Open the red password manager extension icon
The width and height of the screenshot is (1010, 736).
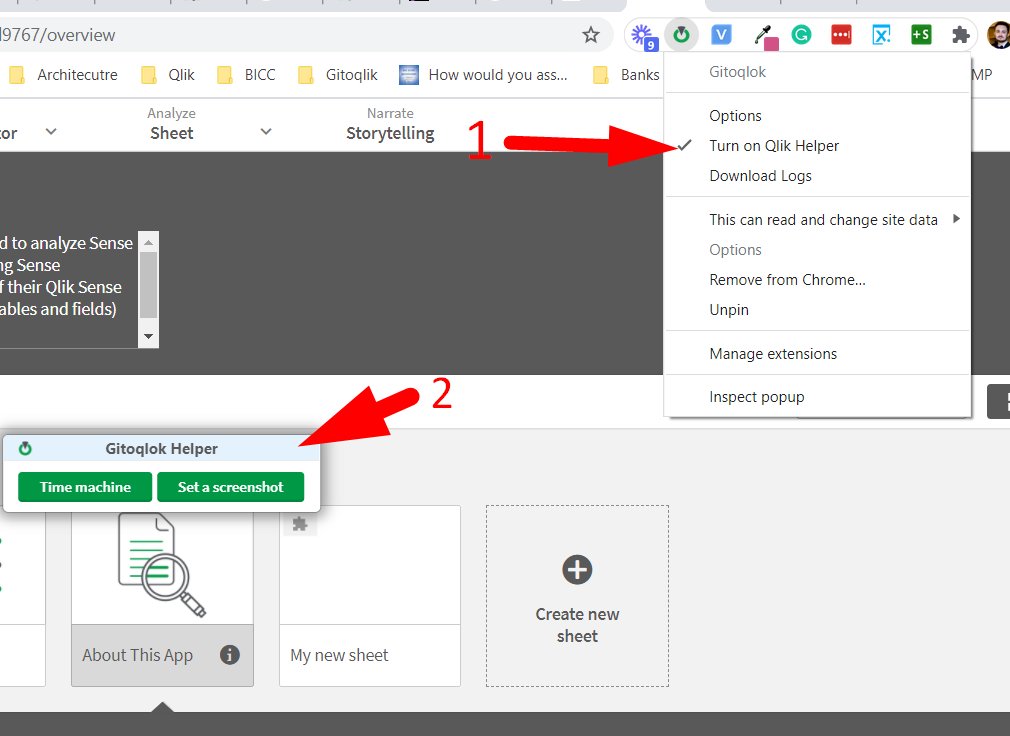(841, 35)
